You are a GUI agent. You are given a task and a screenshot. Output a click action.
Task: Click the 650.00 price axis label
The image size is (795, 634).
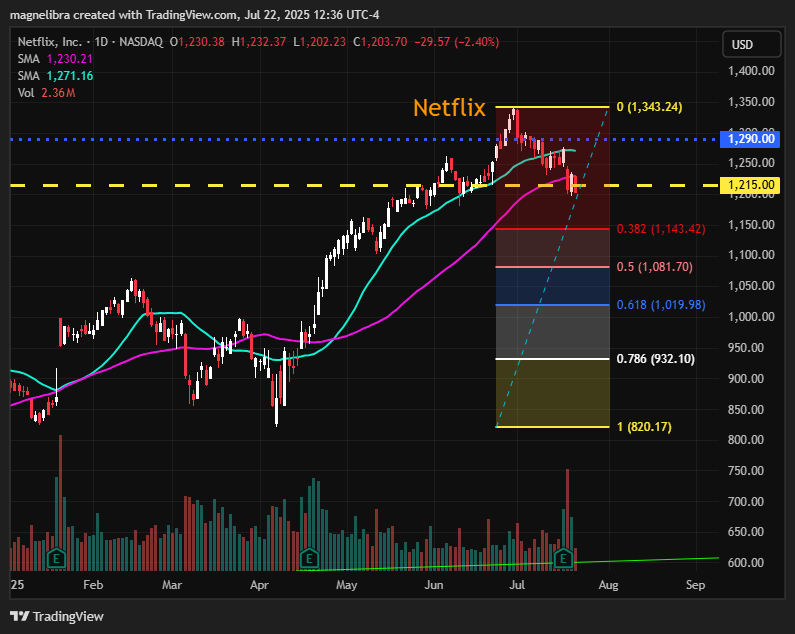pos(746,532)
